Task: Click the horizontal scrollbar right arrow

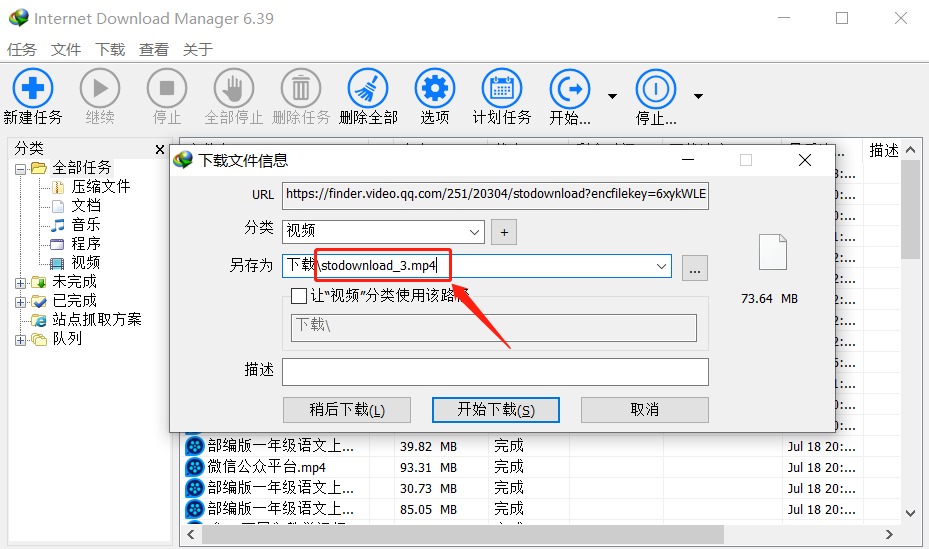Action: 889,534
